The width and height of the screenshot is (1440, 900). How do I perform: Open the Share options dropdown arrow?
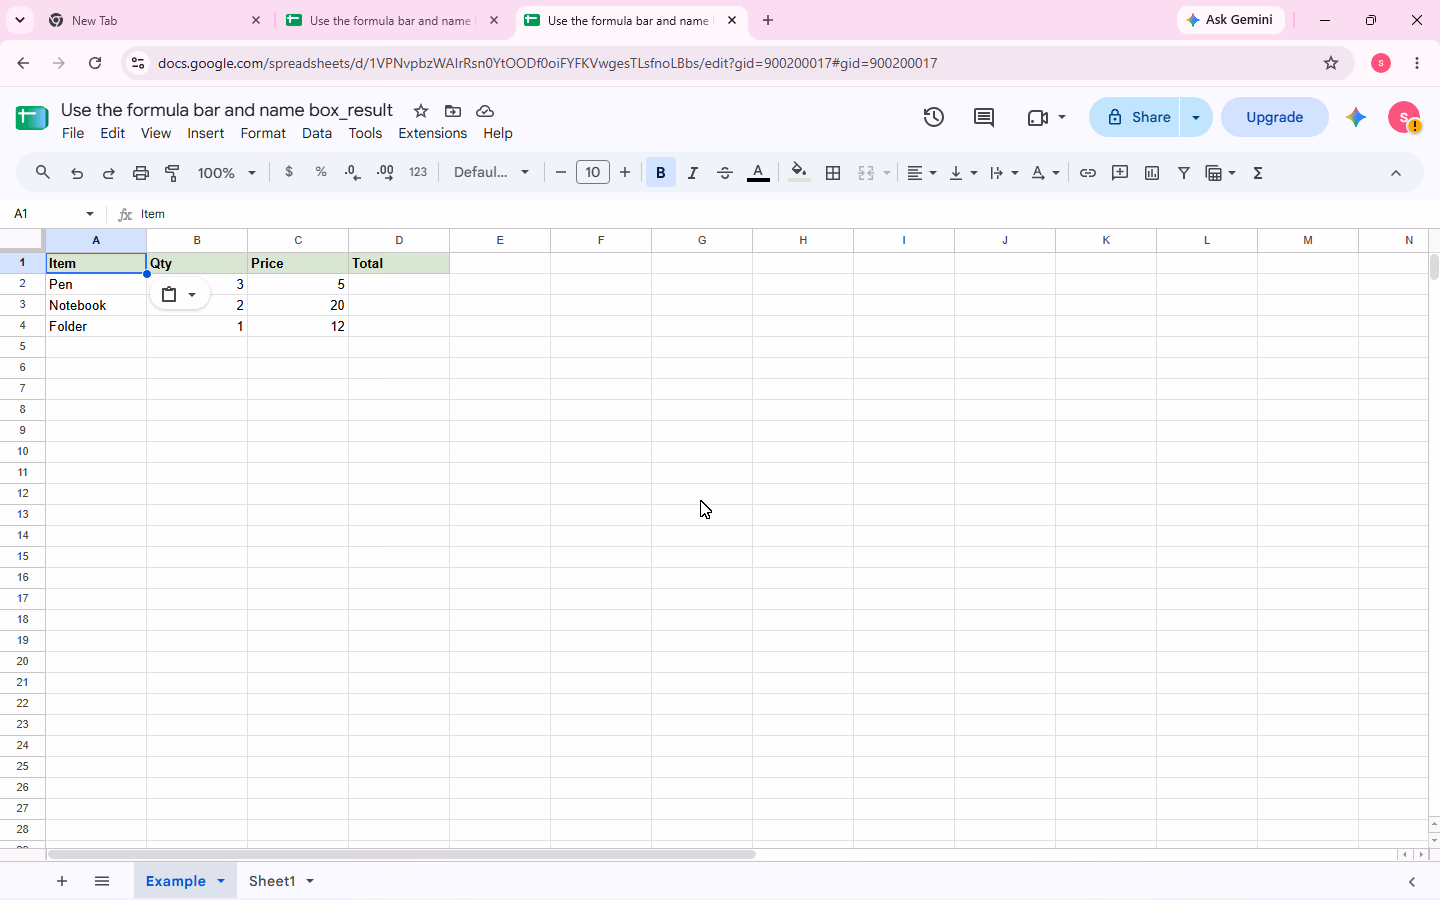click(1196, 117)
